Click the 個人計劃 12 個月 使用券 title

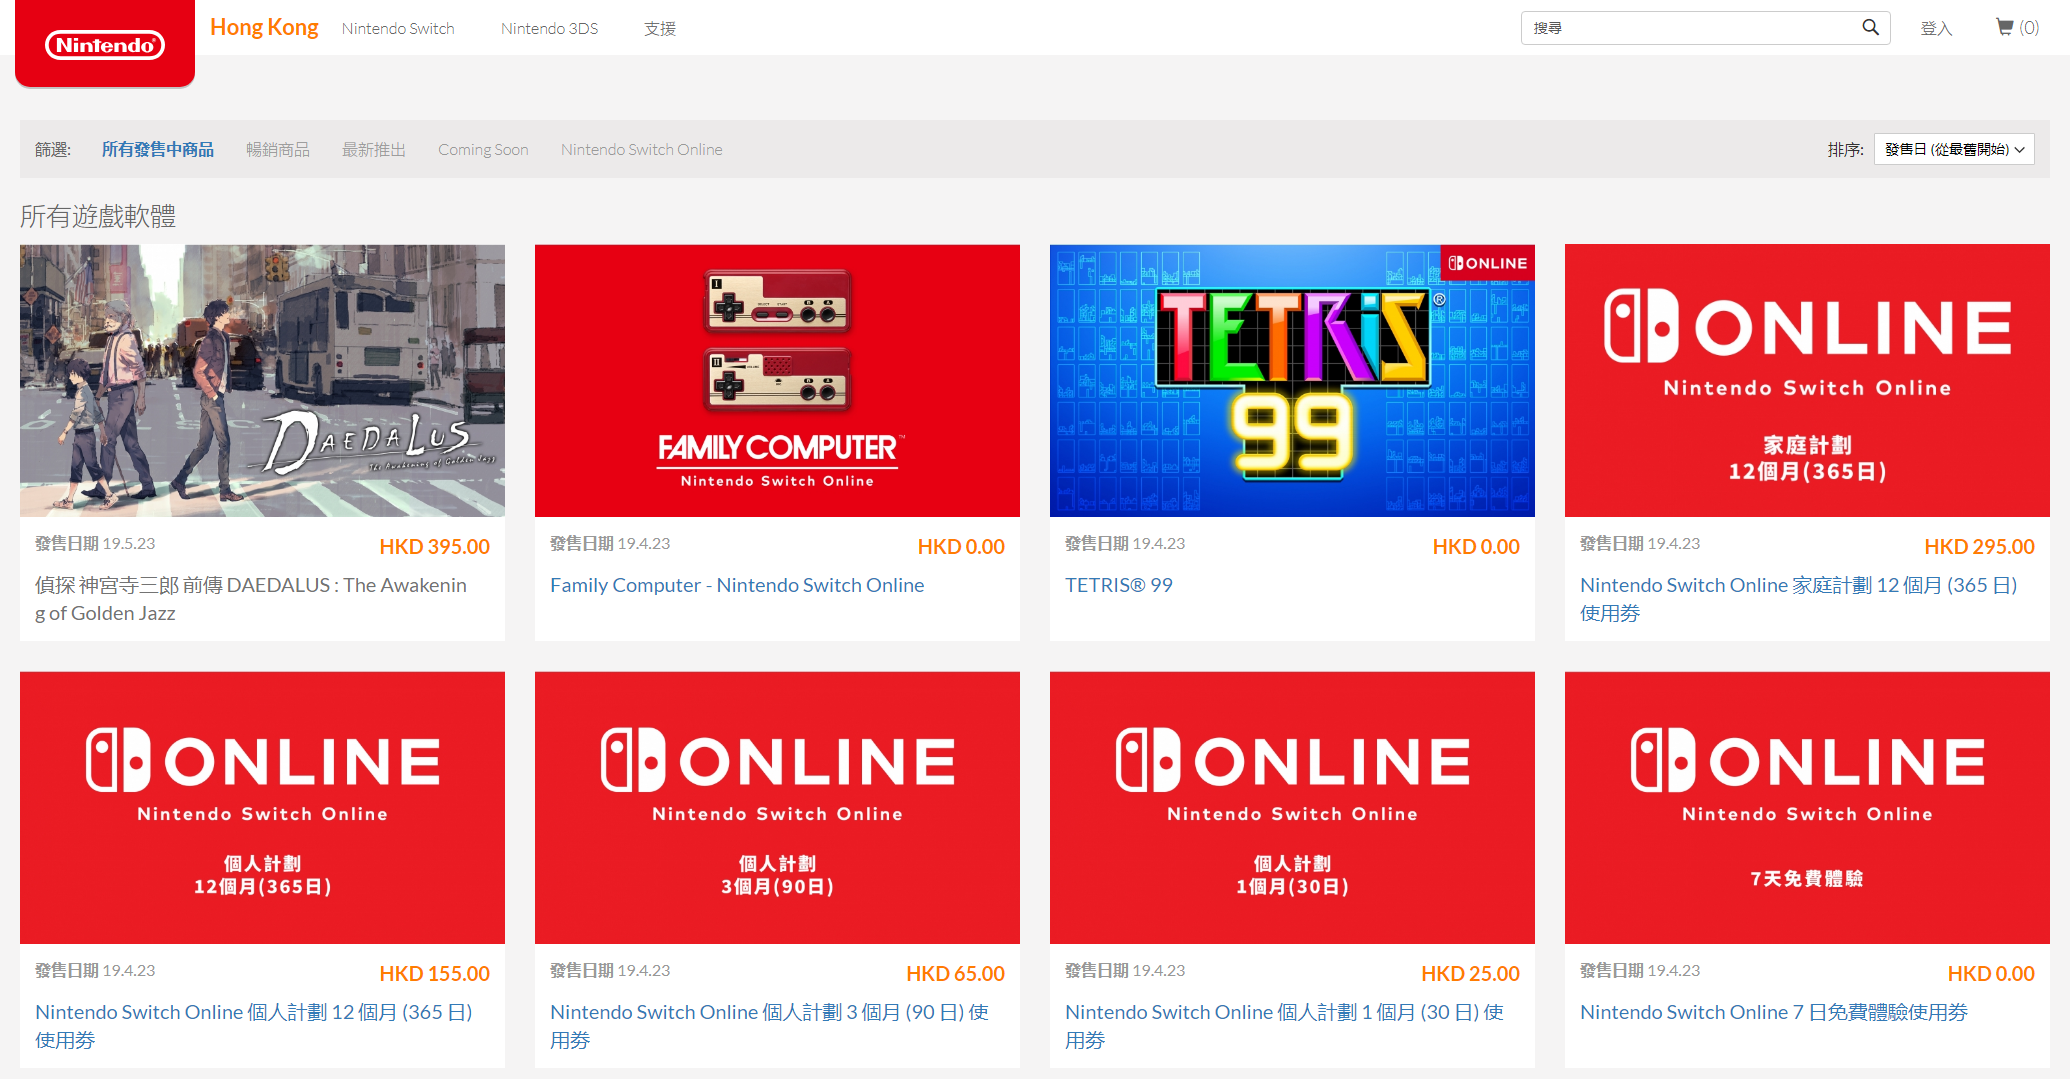pyautogui.click(x=254, y=1026)
